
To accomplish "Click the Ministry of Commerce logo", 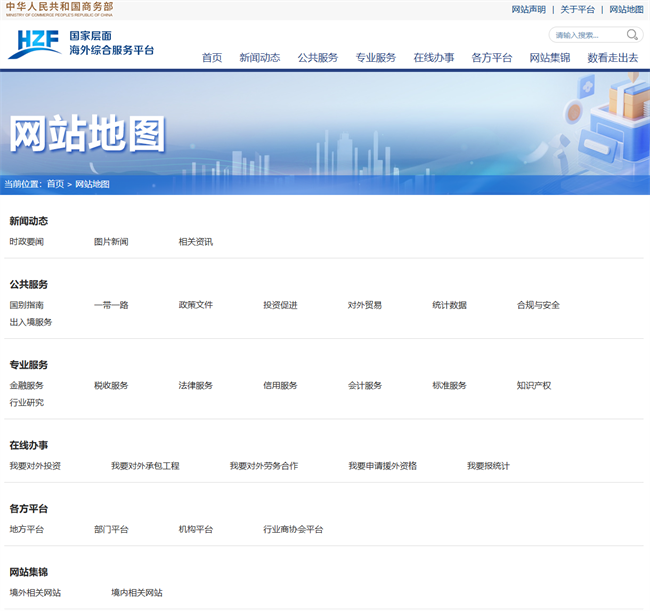I will pyautogui.click(x=60, y=8).
